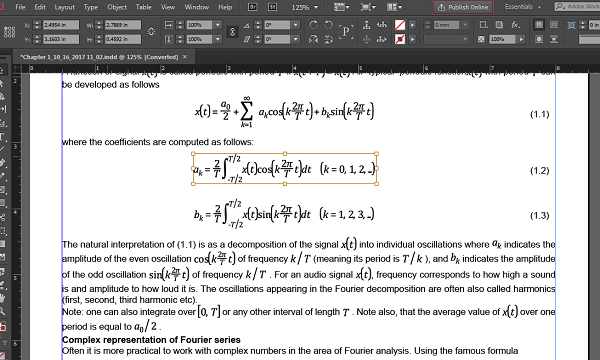Viewport: 600px width, 360px height.
Task: Click the Drop Shadow icon
Action: coord(499,25)
